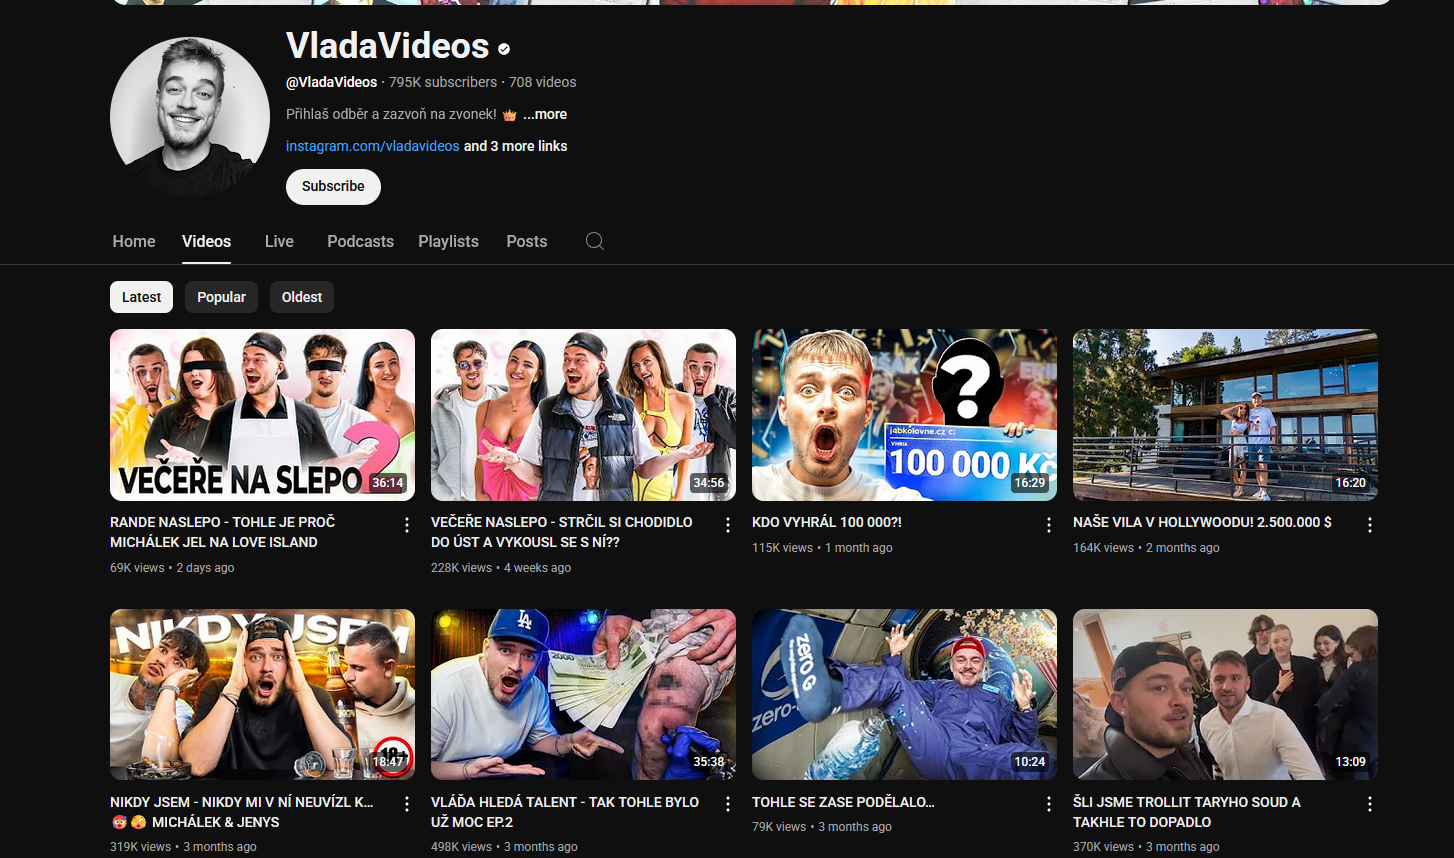Image resolution: width=1454 pixels, height=858 pixels.
Task: Open options menu for NIKDY JSEM video
Action: click(407, 804)
